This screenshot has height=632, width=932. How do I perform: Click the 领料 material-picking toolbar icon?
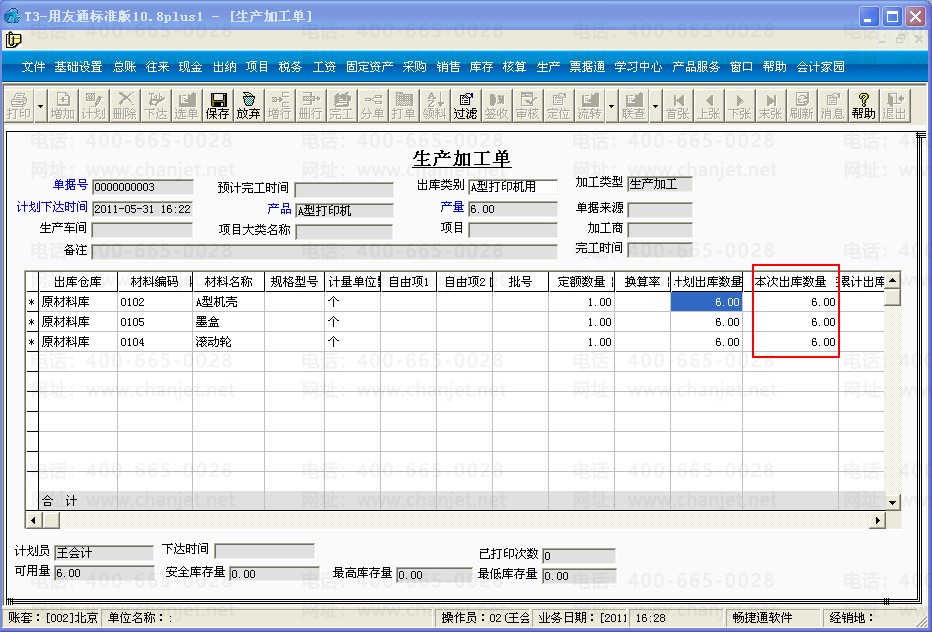434,105
